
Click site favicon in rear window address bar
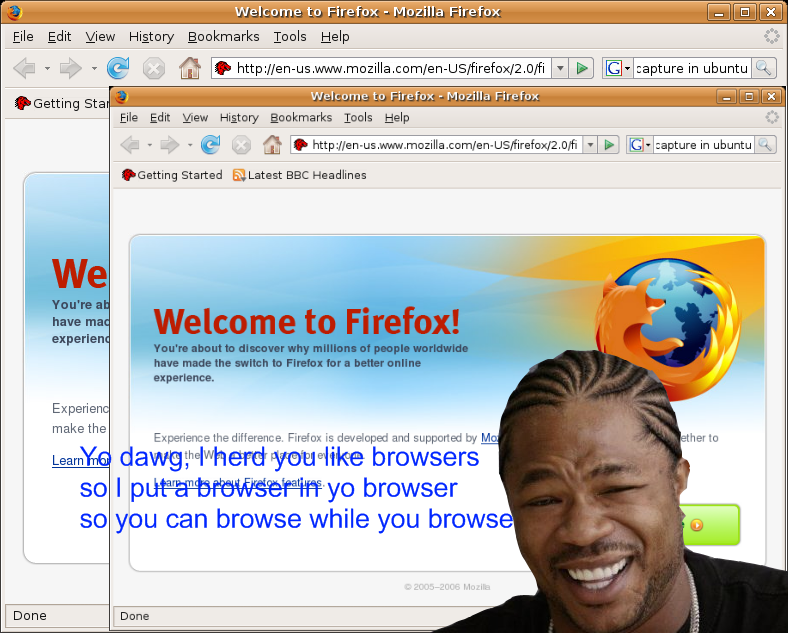click(223, 68)
